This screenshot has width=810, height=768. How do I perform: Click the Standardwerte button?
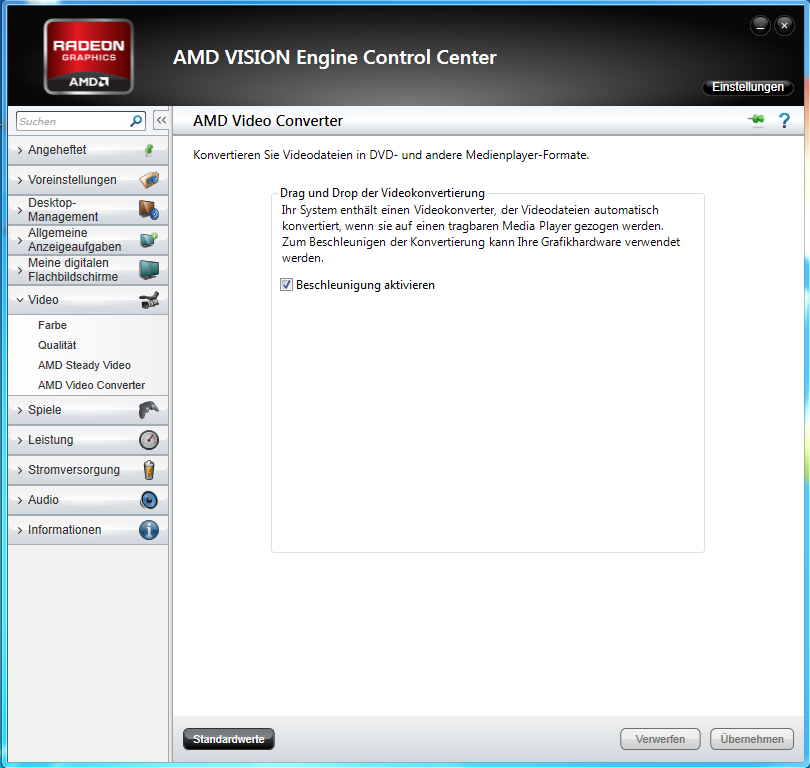(x=228, y=739)
